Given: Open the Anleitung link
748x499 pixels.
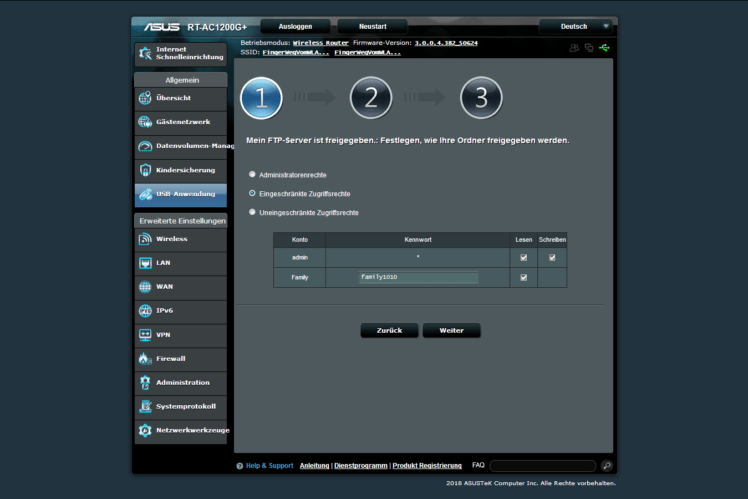Looking at the screenshot, I should [x=314, y=466].
